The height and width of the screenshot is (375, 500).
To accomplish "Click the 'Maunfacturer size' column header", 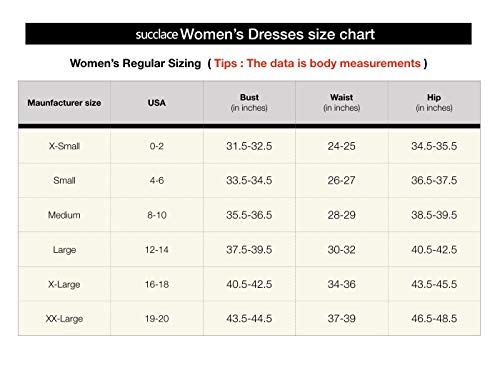I will 64,103.
